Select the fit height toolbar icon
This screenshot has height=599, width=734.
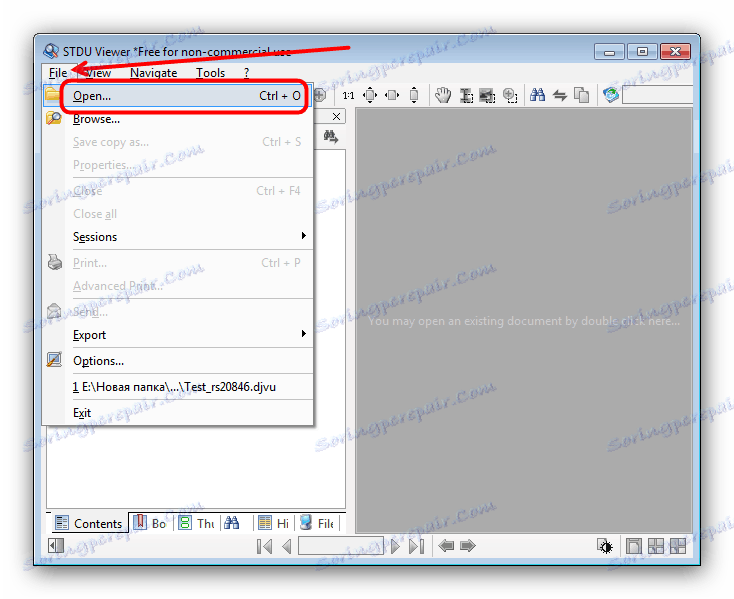pos(414,95)
